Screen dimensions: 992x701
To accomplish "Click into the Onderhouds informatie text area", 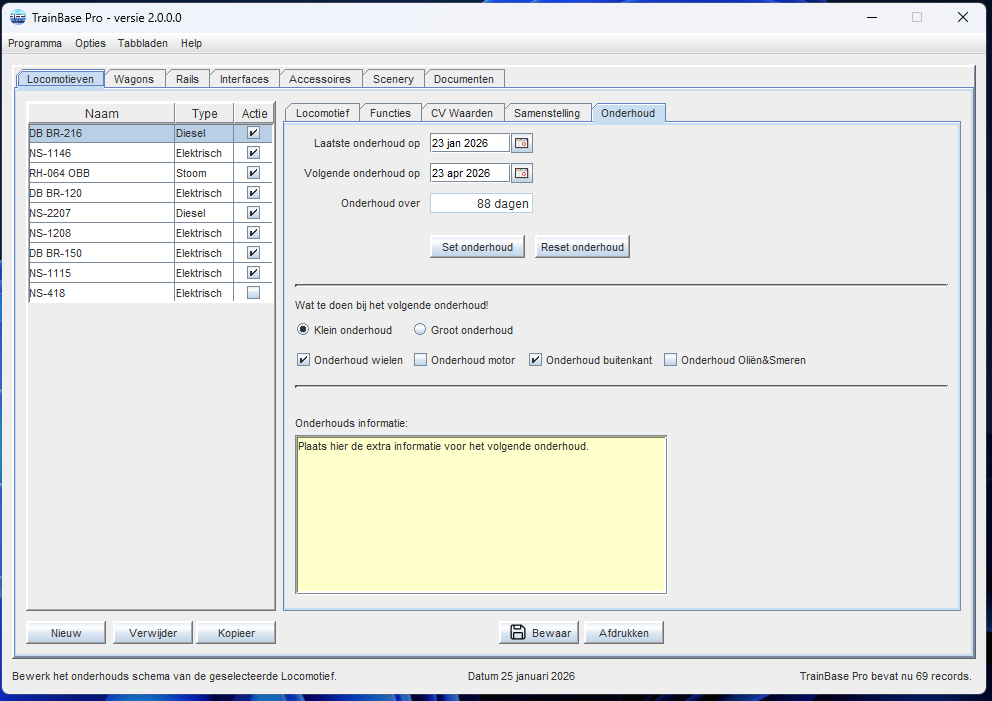I will [480, 515].
